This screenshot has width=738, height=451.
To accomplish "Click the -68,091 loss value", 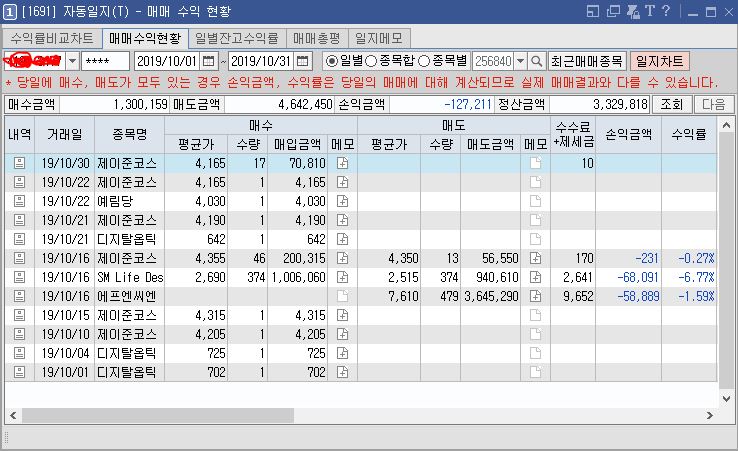I will tap(638, 277).
